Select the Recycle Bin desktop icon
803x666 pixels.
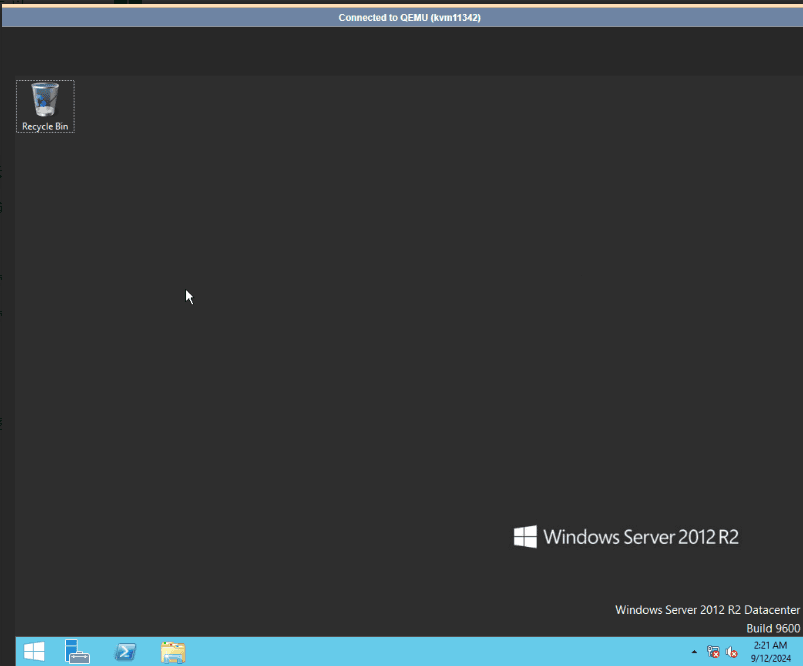(45, 107)
